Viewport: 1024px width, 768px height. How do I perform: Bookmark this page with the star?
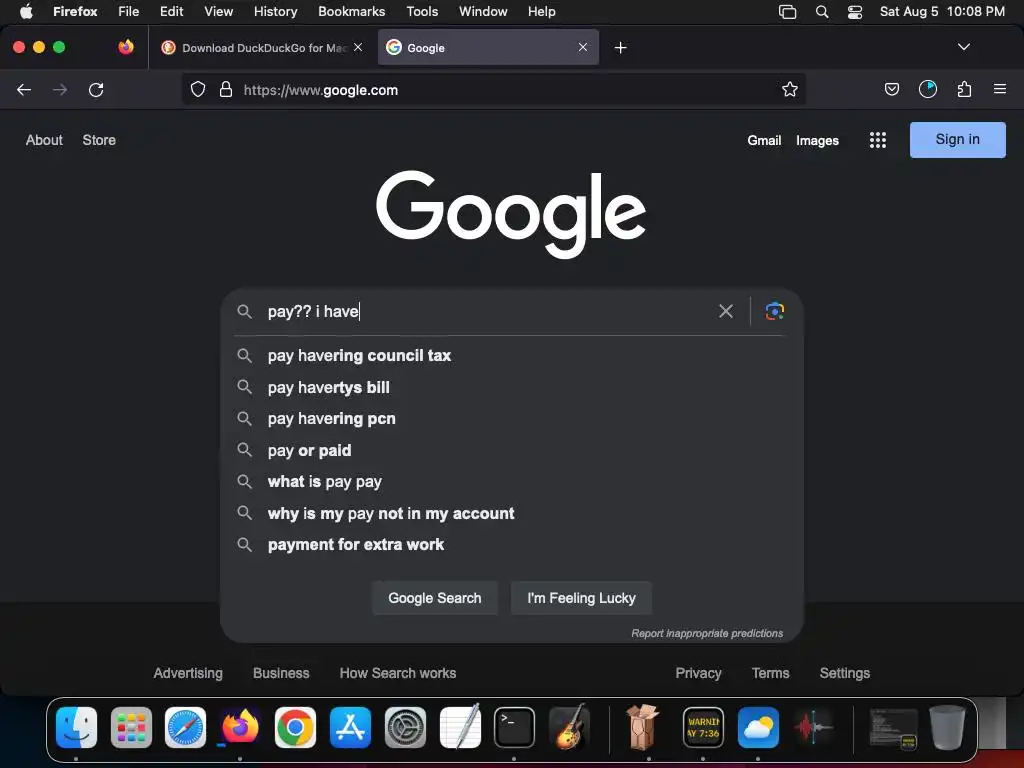(x=790, y=89)
